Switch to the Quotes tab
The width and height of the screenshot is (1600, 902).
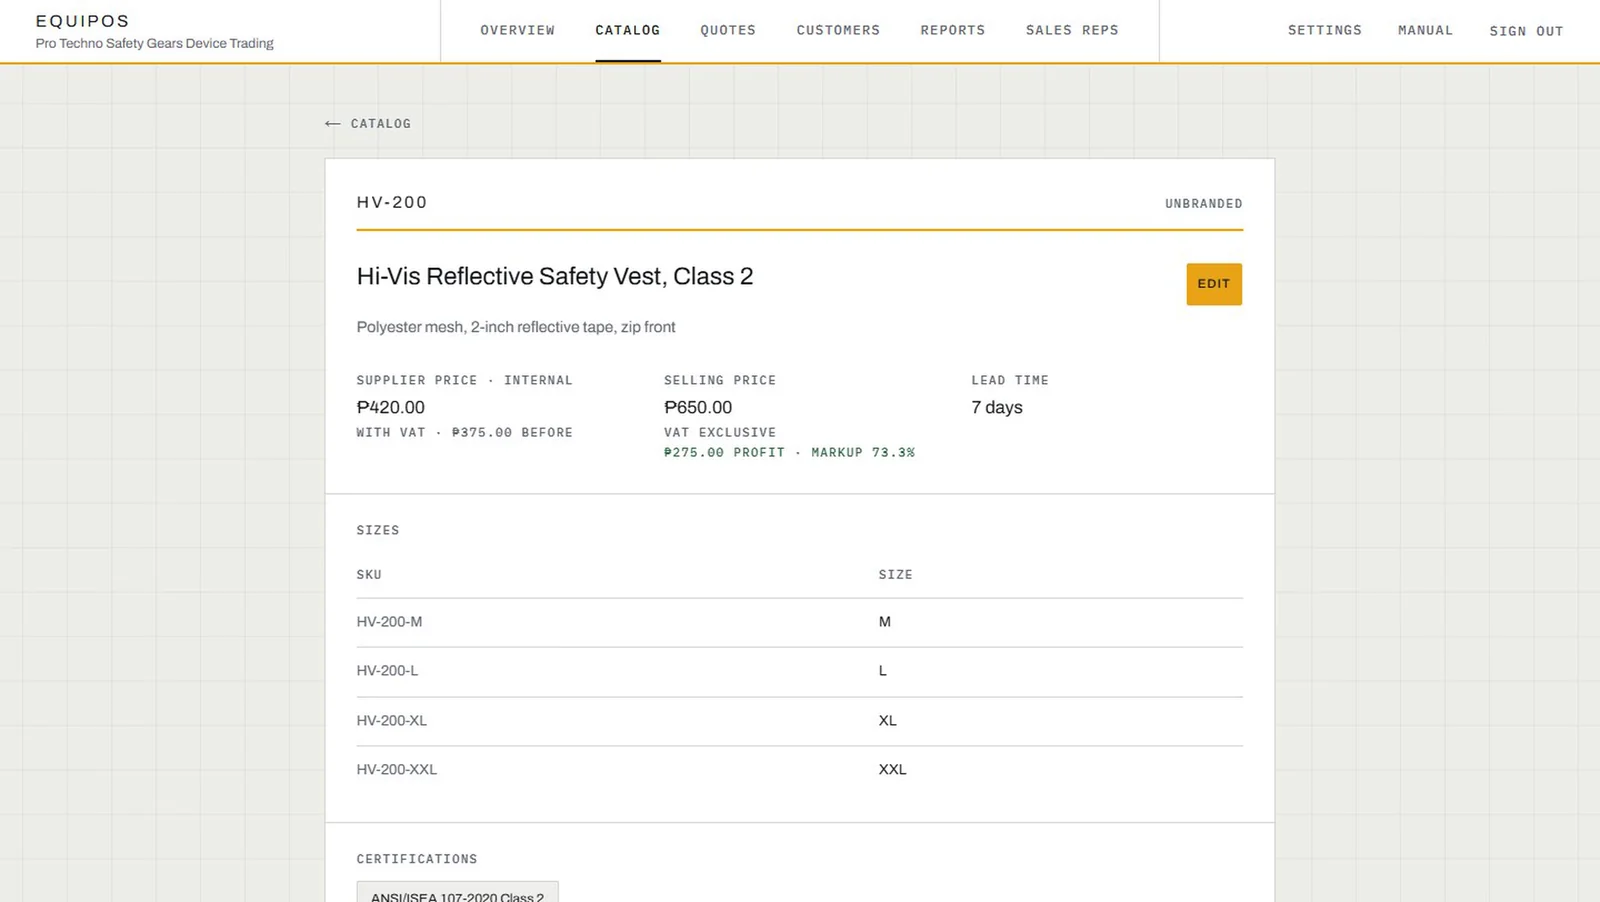pos(728,30)
